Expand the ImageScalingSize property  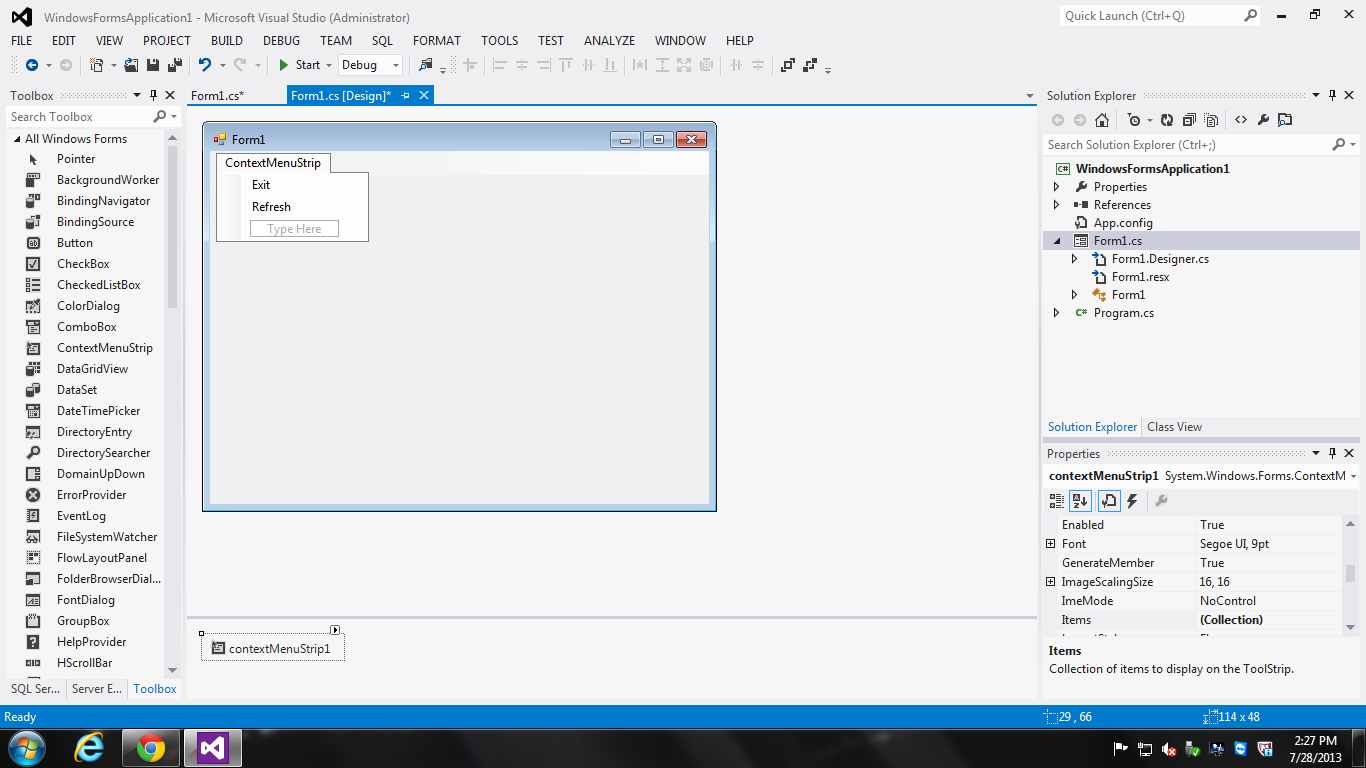1050,582
